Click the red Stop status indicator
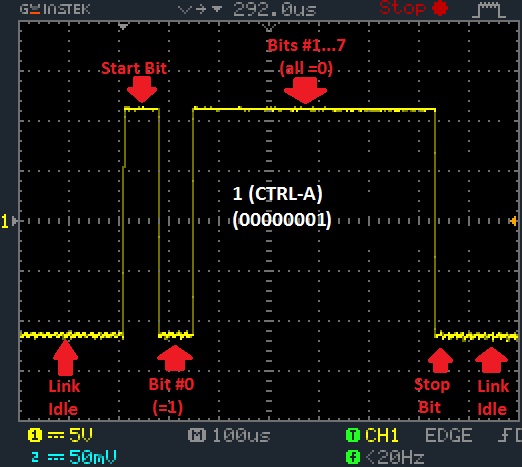This screenshot has height=467, width=522. tap(403, 8)
